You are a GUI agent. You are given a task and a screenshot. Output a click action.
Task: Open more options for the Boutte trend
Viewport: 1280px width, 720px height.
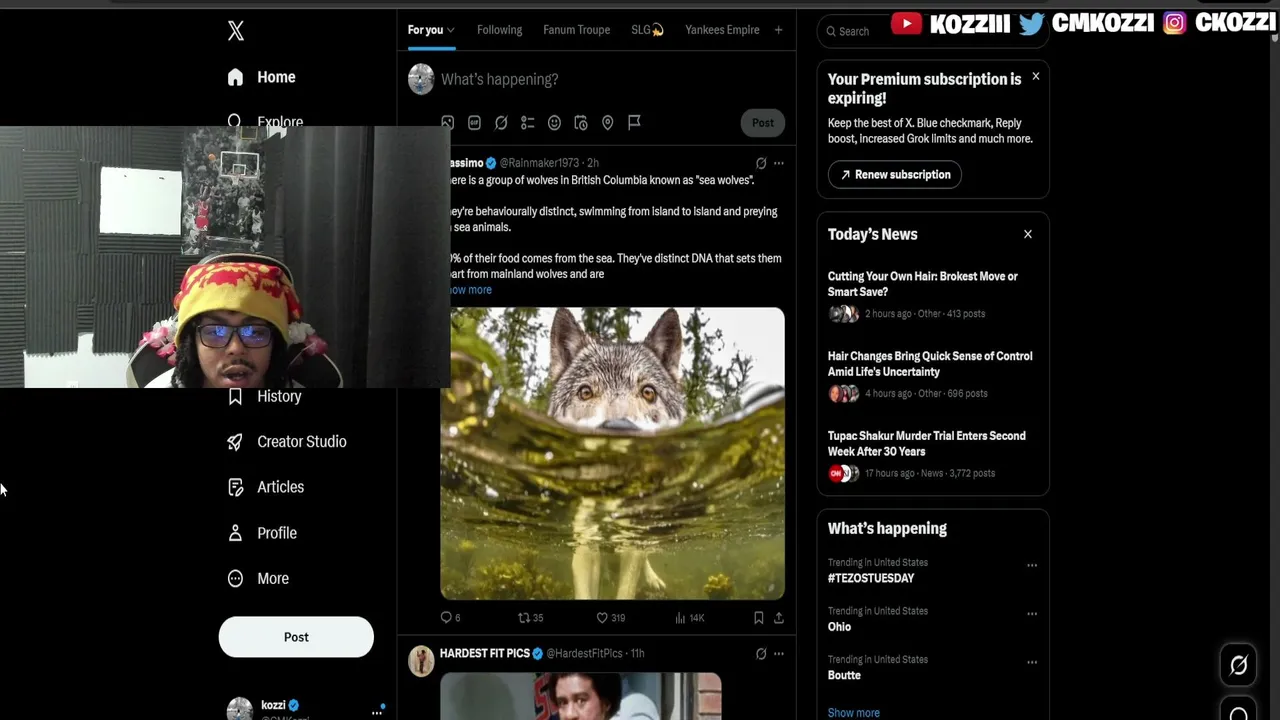click(x=1032, y=662)
